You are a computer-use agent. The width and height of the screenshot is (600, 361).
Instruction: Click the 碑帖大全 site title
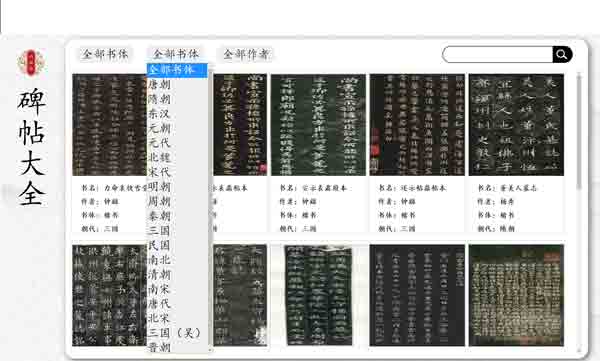pos(31,147)
